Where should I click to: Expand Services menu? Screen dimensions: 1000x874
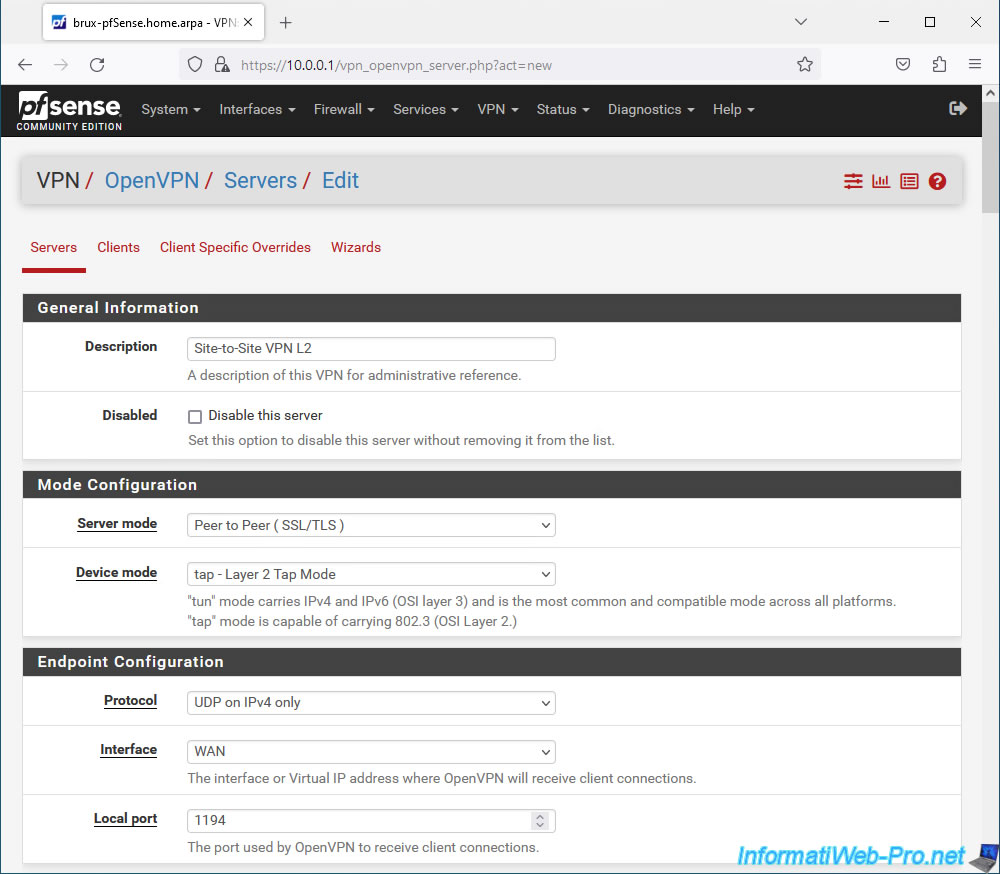[x=425, y=109]
